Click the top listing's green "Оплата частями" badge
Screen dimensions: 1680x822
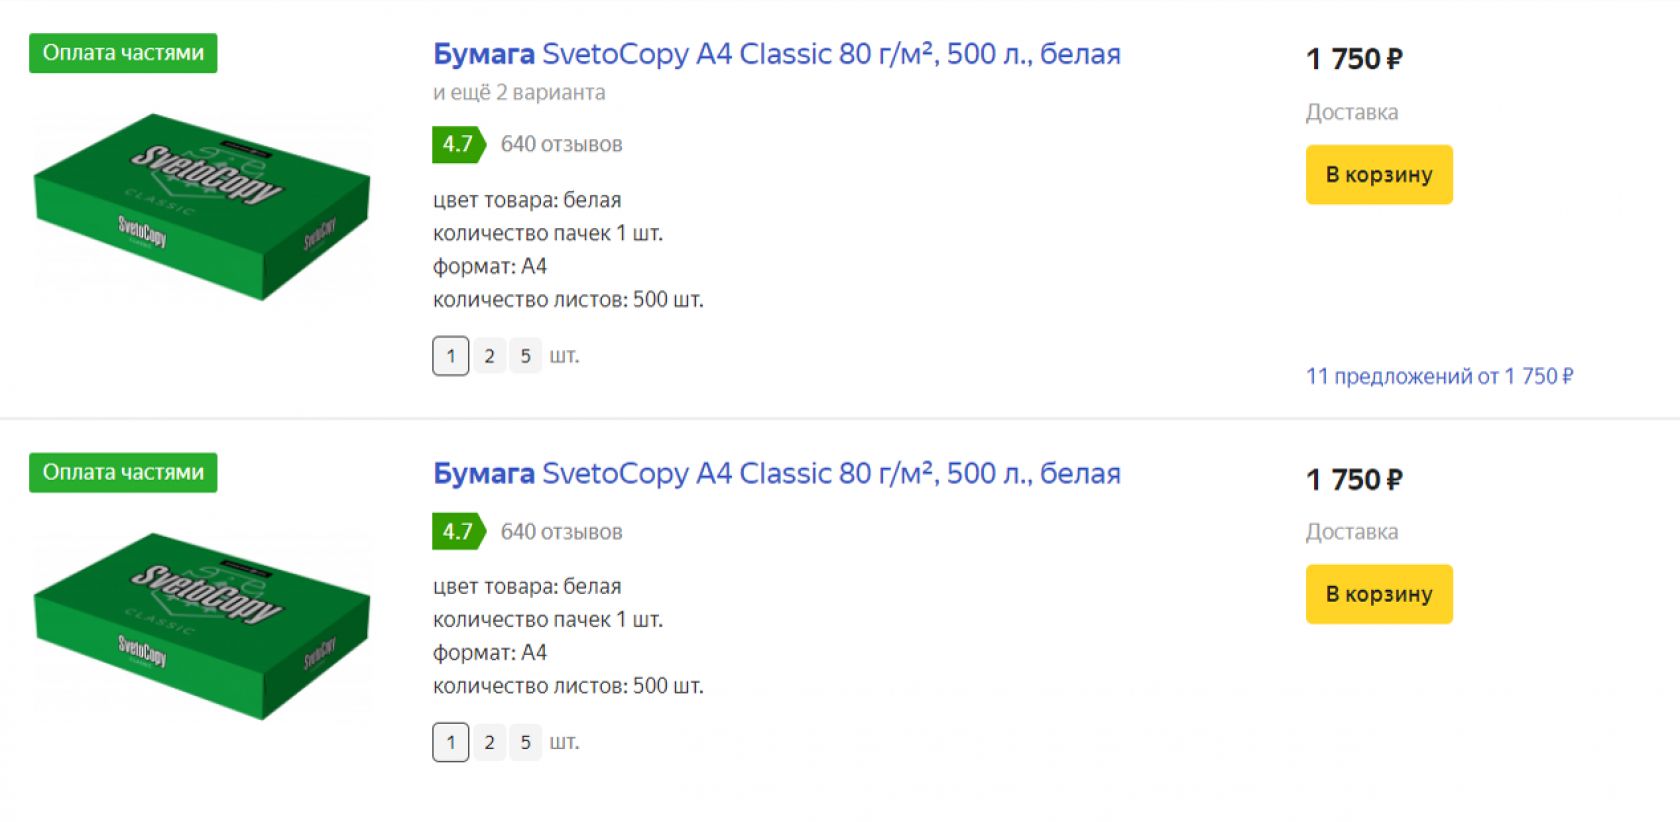[x=123, y=53]
